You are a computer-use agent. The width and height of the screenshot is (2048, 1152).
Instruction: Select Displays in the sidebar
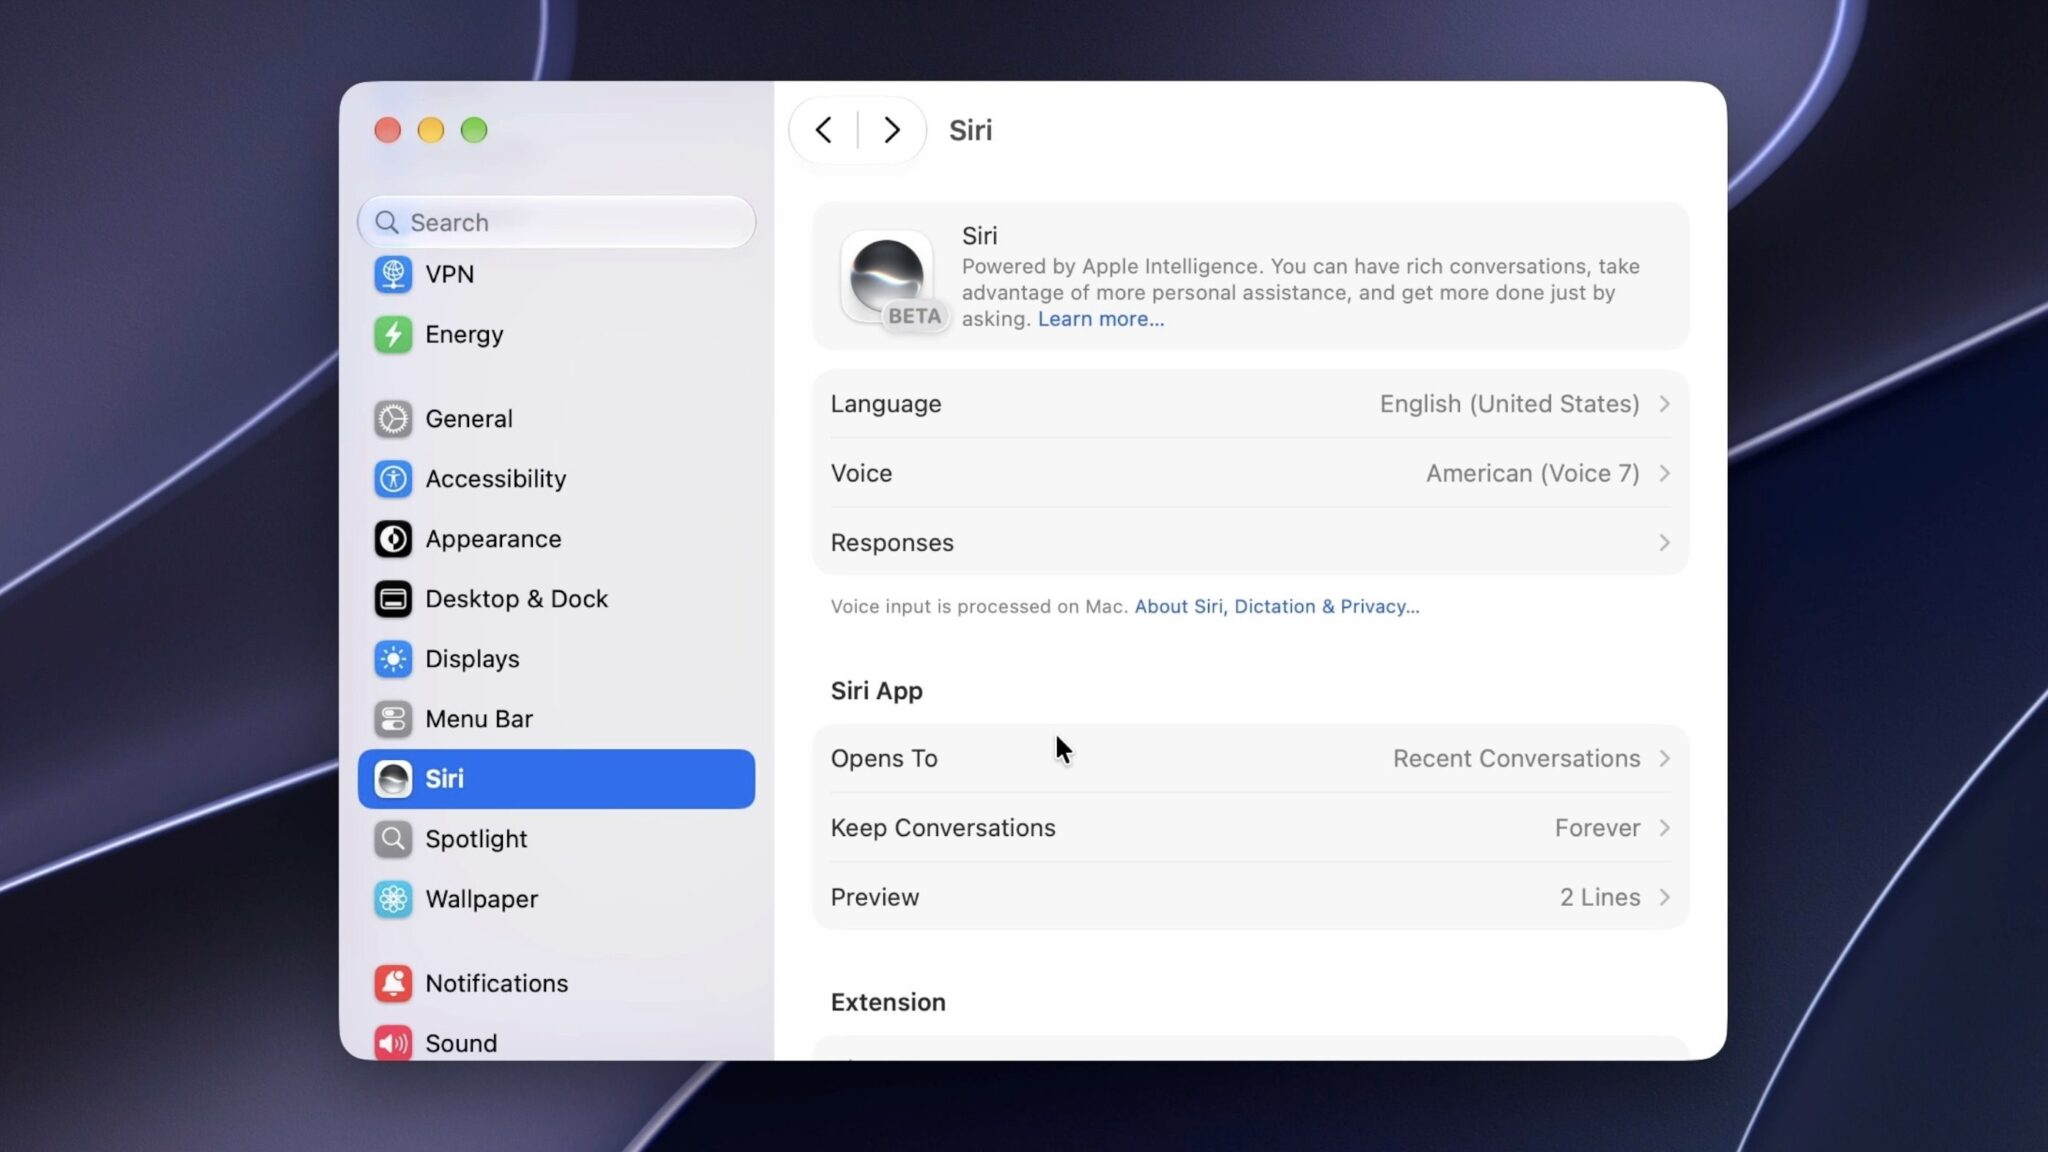(x=556, y=659)
